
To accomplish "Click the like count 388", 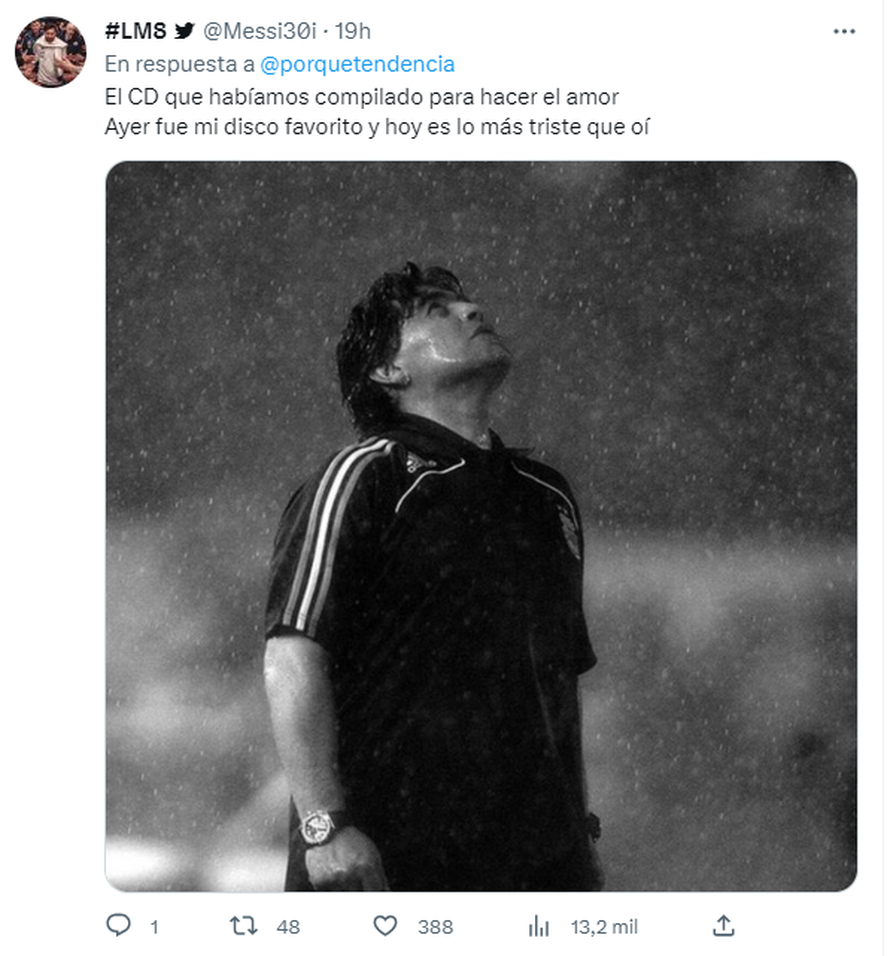I will coord(435,927).
